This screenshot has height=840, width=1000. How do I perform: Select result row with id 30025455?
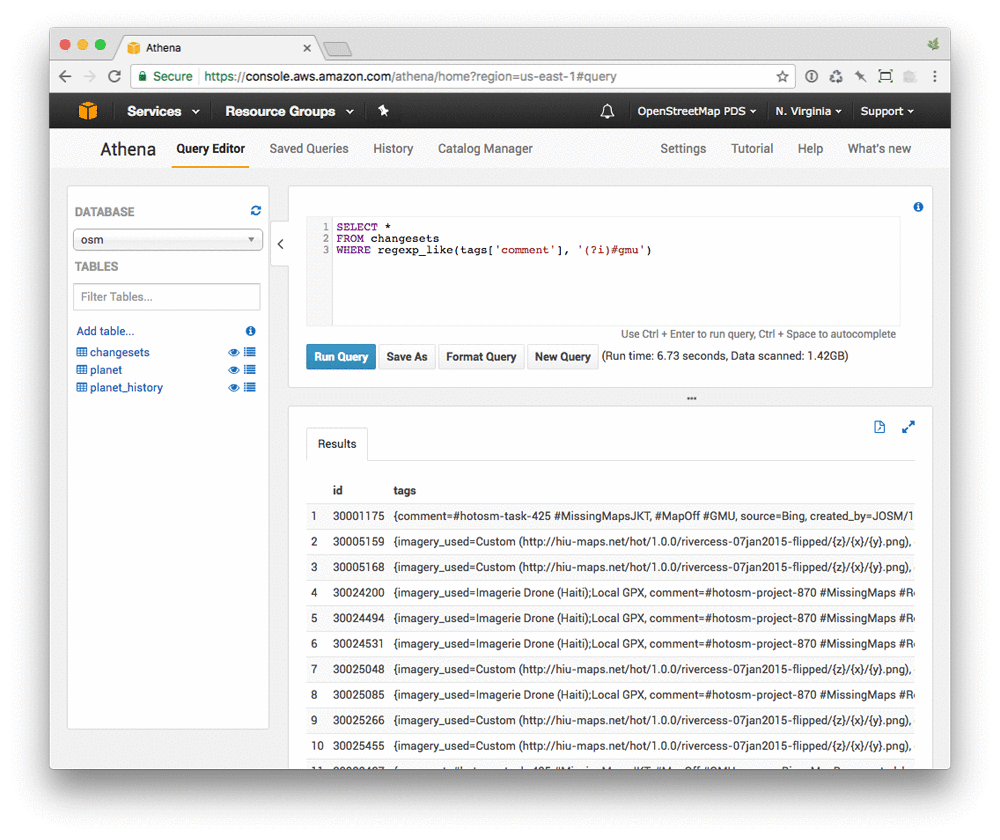coord(610,746)
